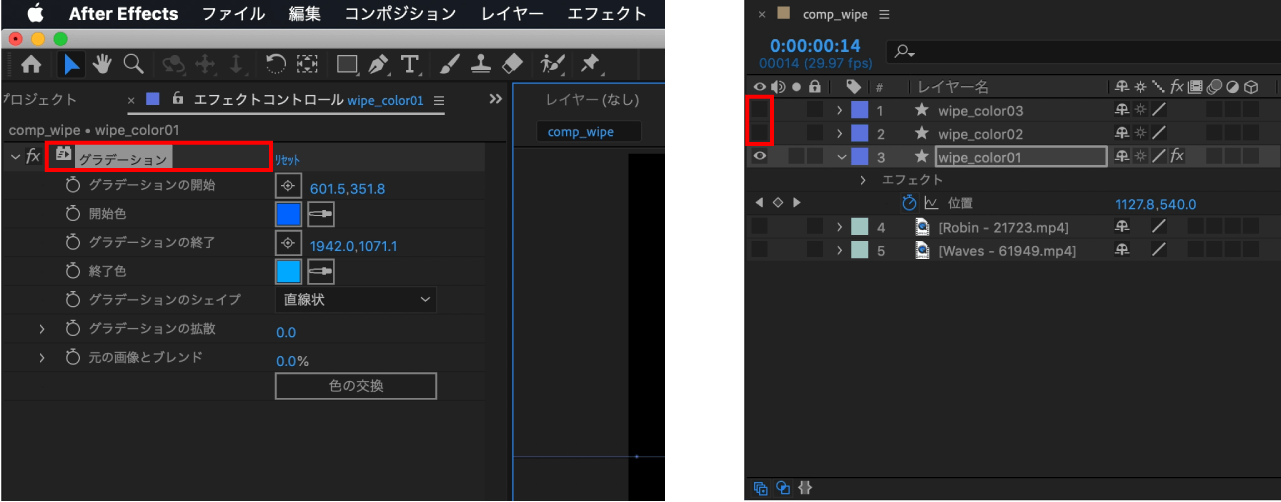The width and height of the screenshot is (1281, 502).
Task: Open the 開始色 color swatch
Action: (x=288, y=214)
